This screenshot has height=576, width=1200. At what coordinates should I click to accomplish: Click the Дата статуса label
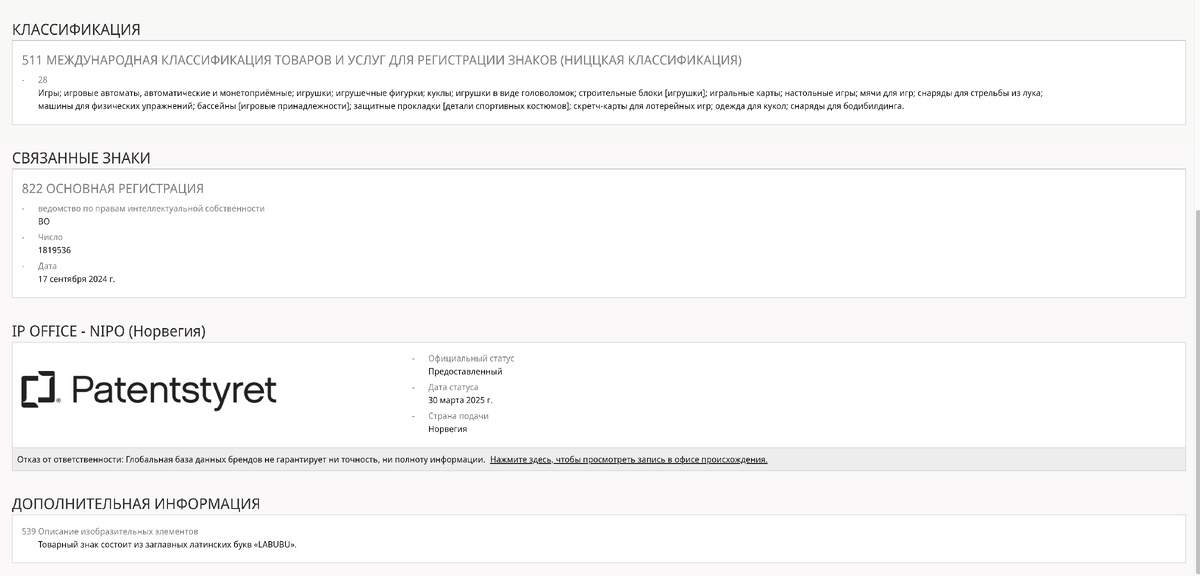(453, 387)
